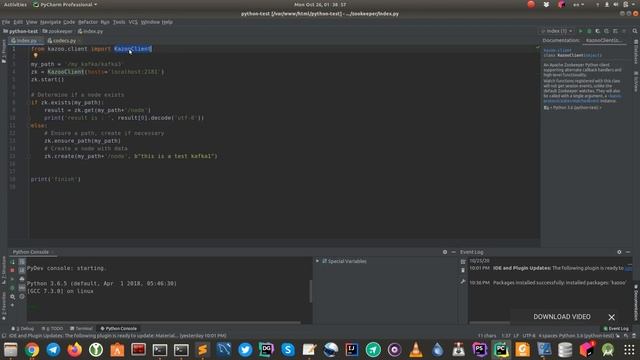Screen dimensions: 640x360
Task: Open the Tools menu
Action: (x=119, y=22)
